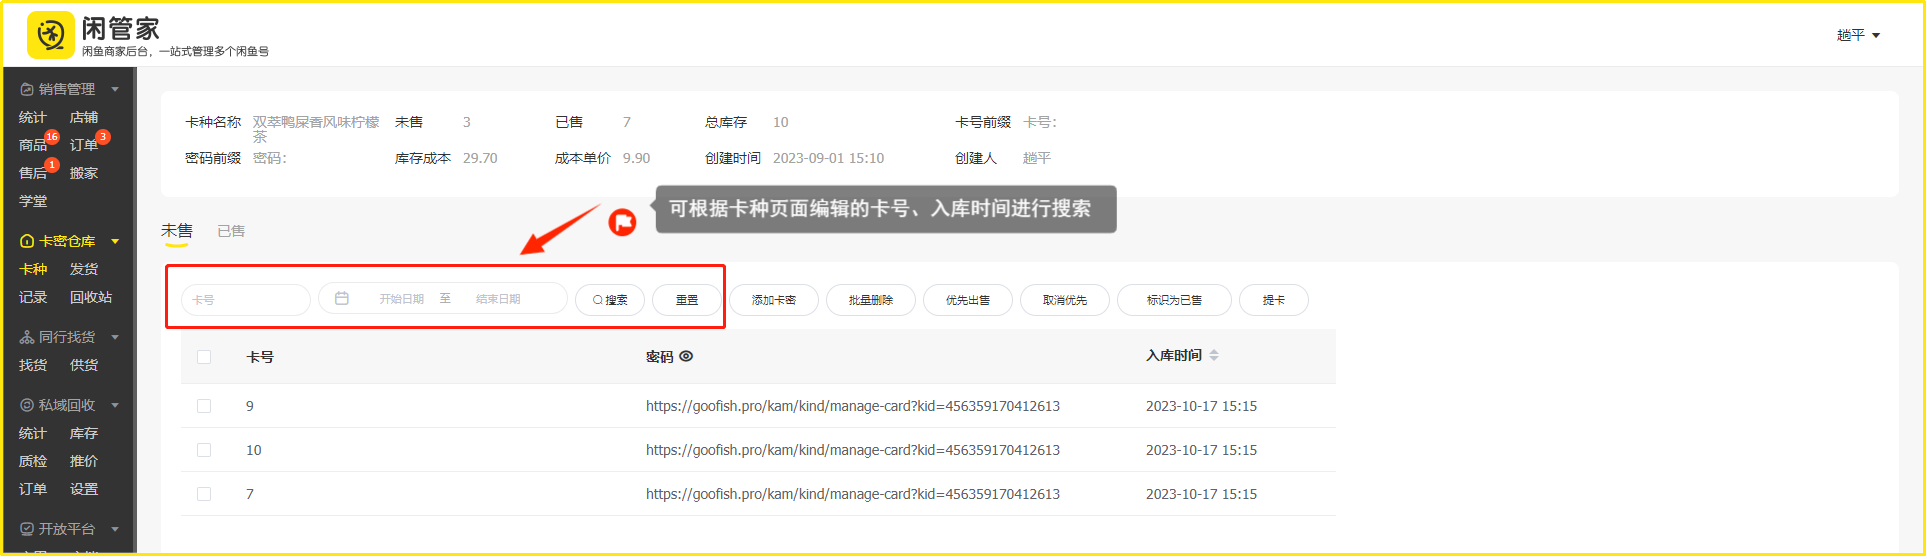Image resolution: width=1927 pixels, height=559 pixels.
Task: Click the 同行找货 sidebar section icon
Action: pyautogui.click(x=27, y=337)
